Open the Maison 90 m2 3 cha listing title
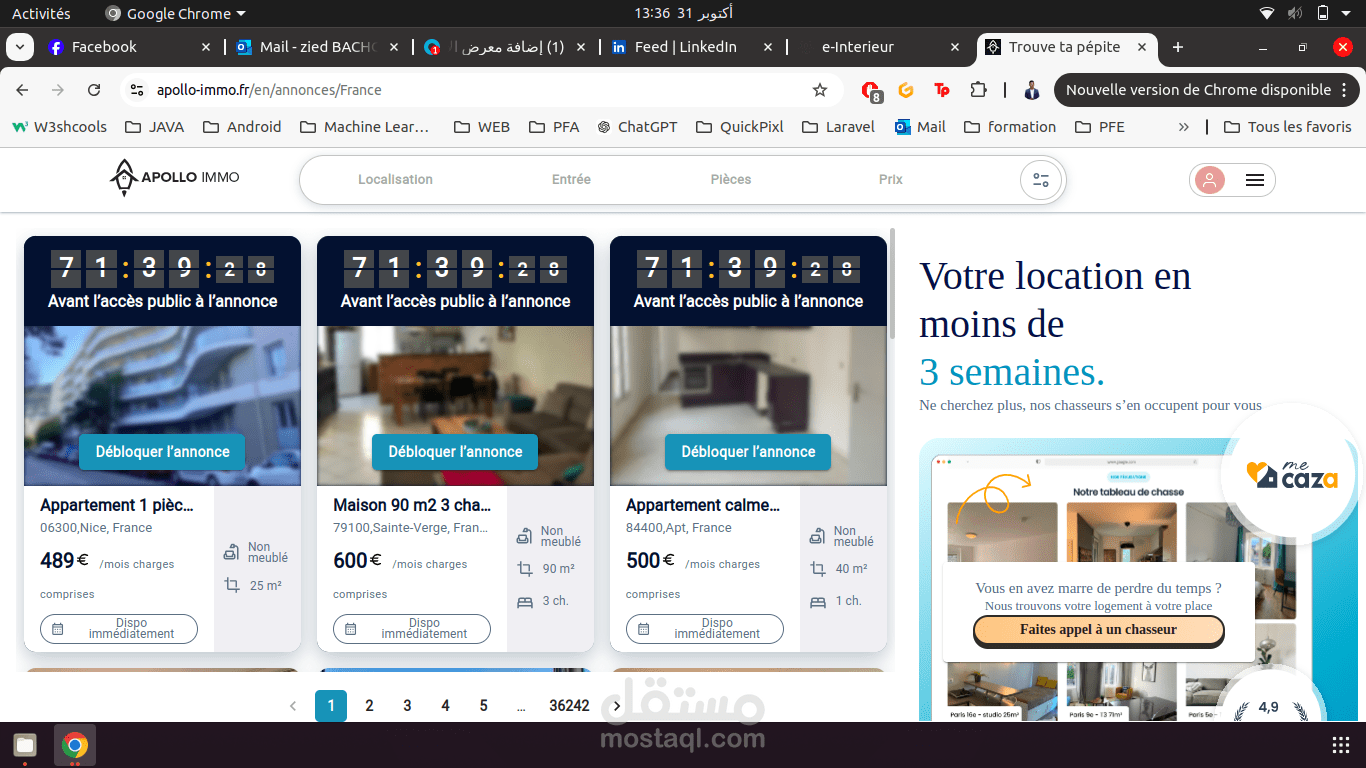The height and width of the screenshot is (768, 1366). [x=412, y=505]
